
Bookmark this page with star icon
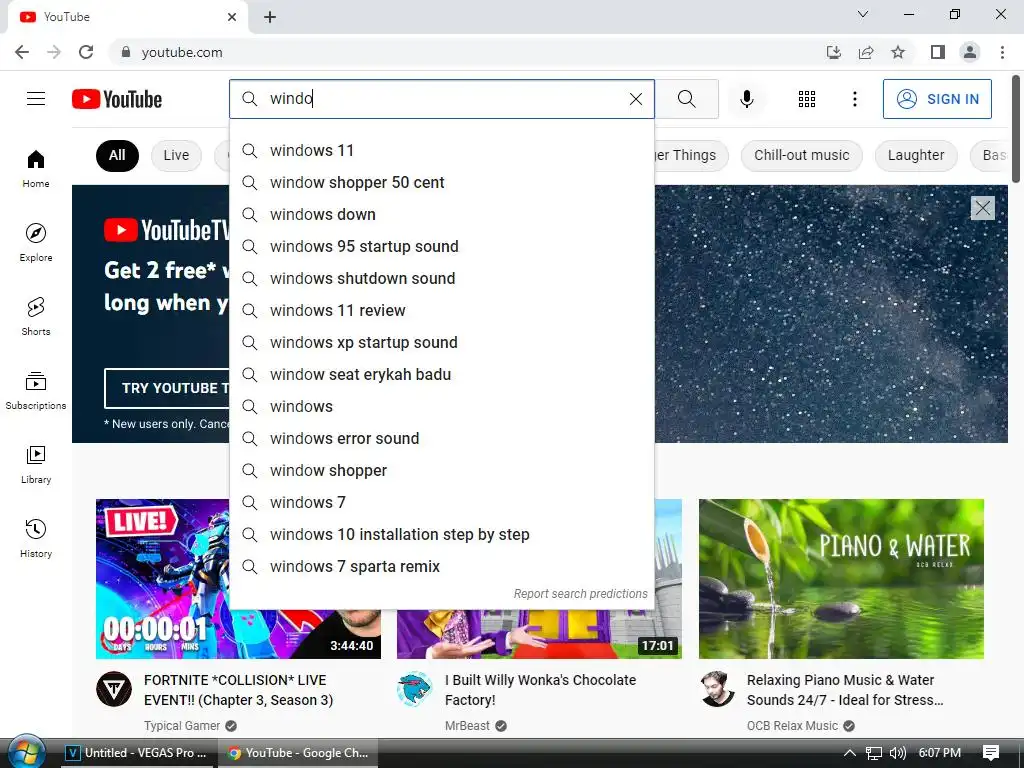[x=898, y=52]
